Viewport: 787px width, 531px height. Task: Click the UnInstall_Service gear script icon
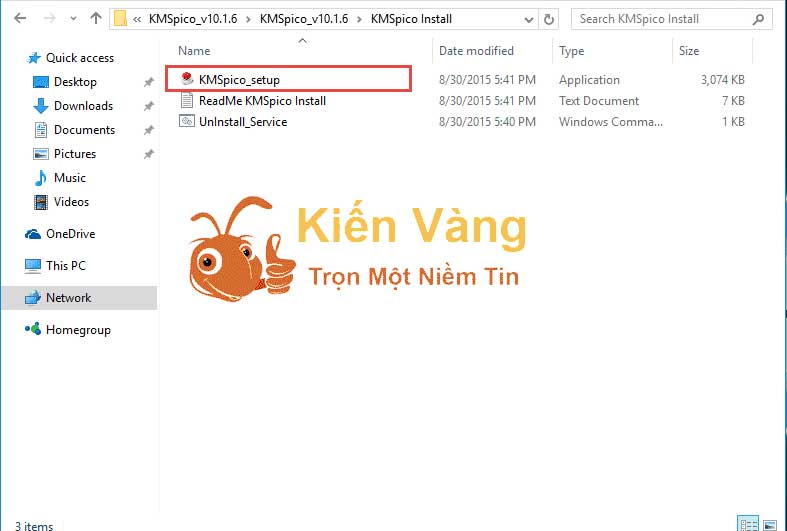pos(187,121)
